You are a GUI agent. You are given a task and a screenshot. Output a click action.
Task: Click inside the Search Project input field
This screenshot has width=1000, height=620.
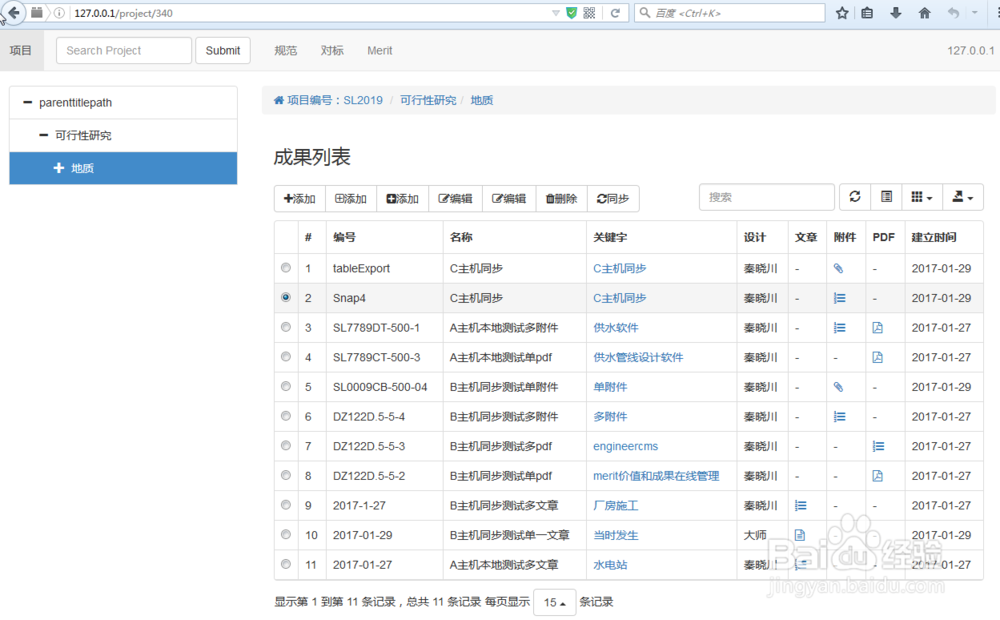123,49
